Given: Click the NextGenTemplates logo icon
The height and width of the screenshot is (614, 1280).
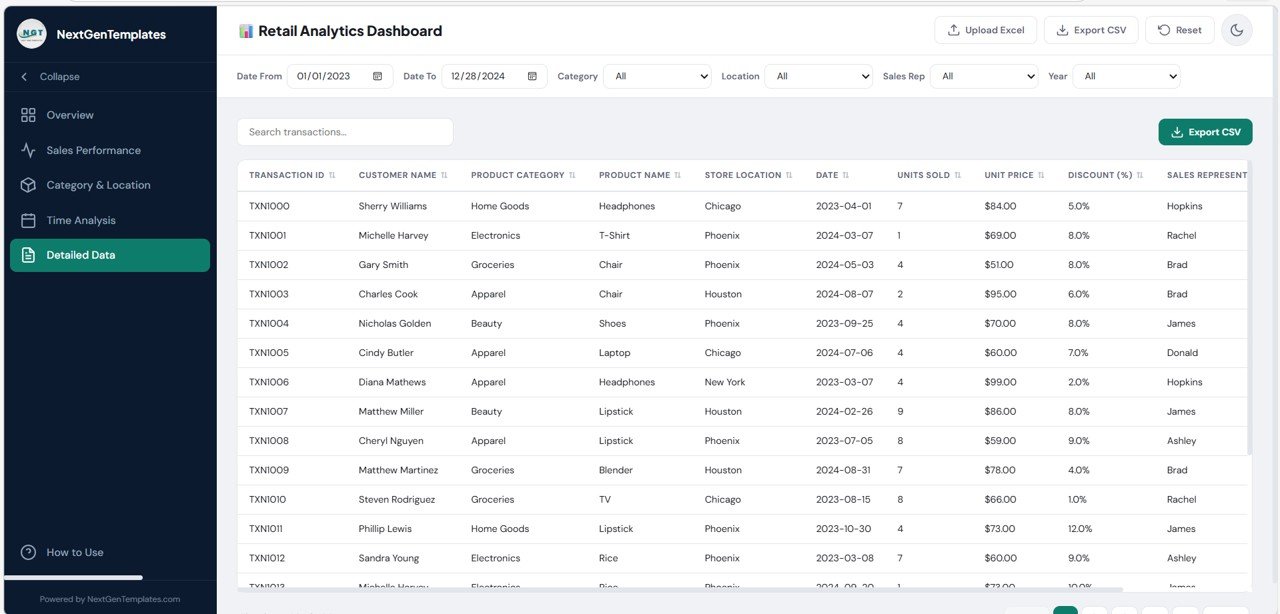Looking at the screenshot, I should click(x=31, y=33).
